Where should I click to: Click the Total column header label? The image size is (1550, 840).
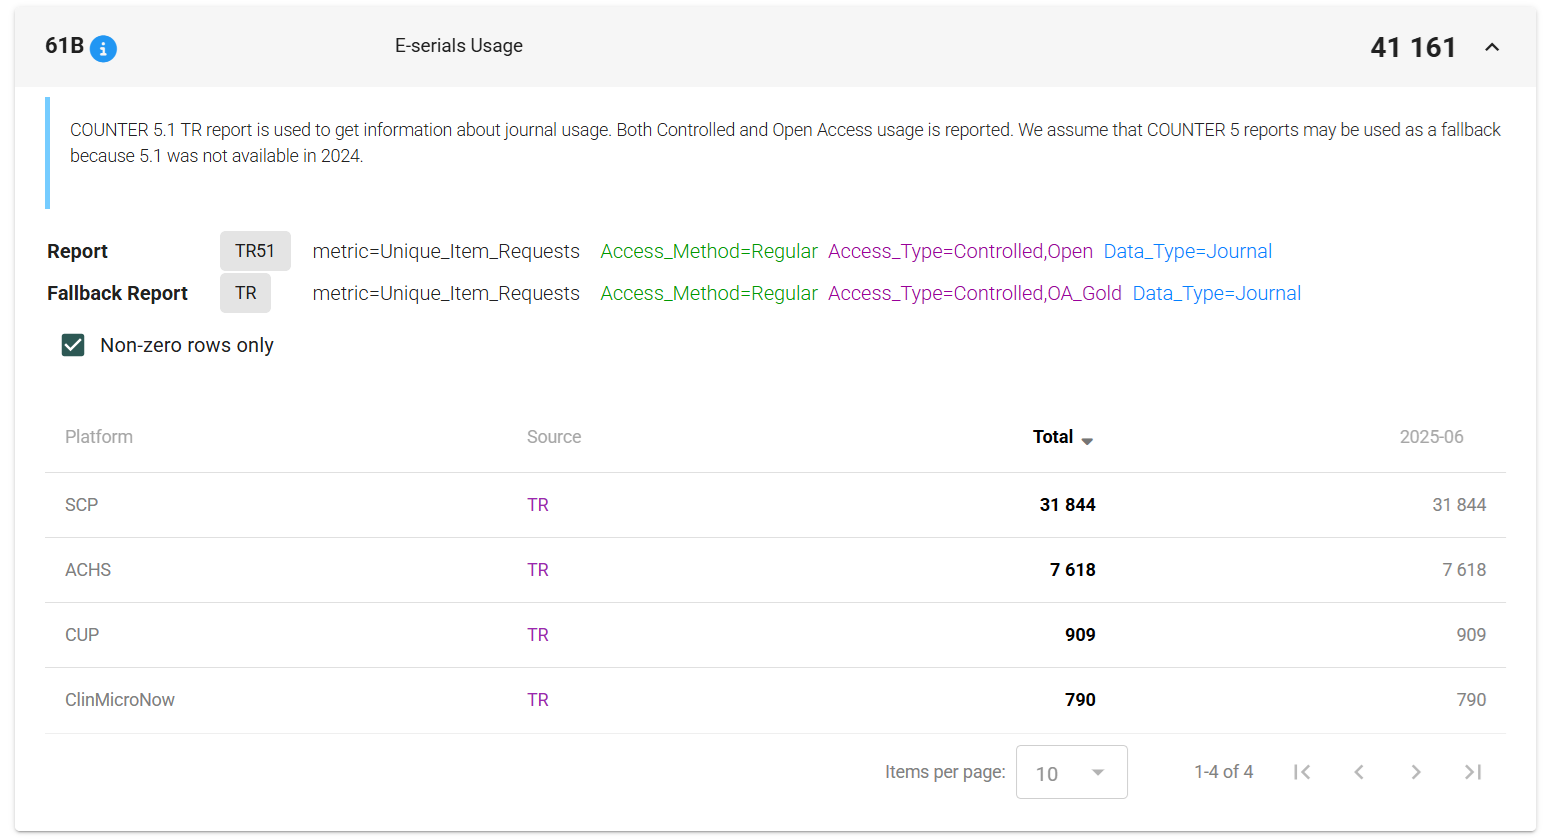point(1052,437)
